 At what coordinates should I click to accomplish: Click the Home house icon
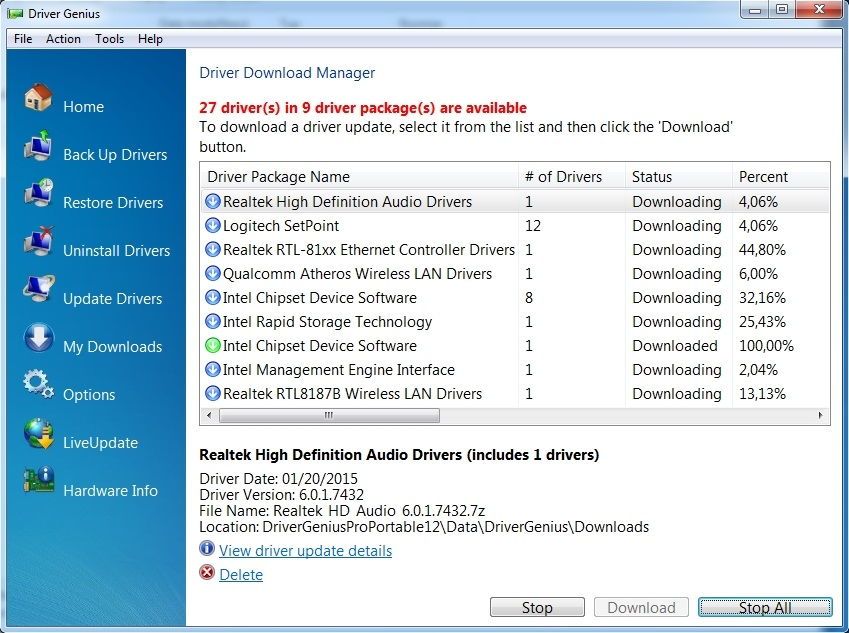tap(38, 99)
